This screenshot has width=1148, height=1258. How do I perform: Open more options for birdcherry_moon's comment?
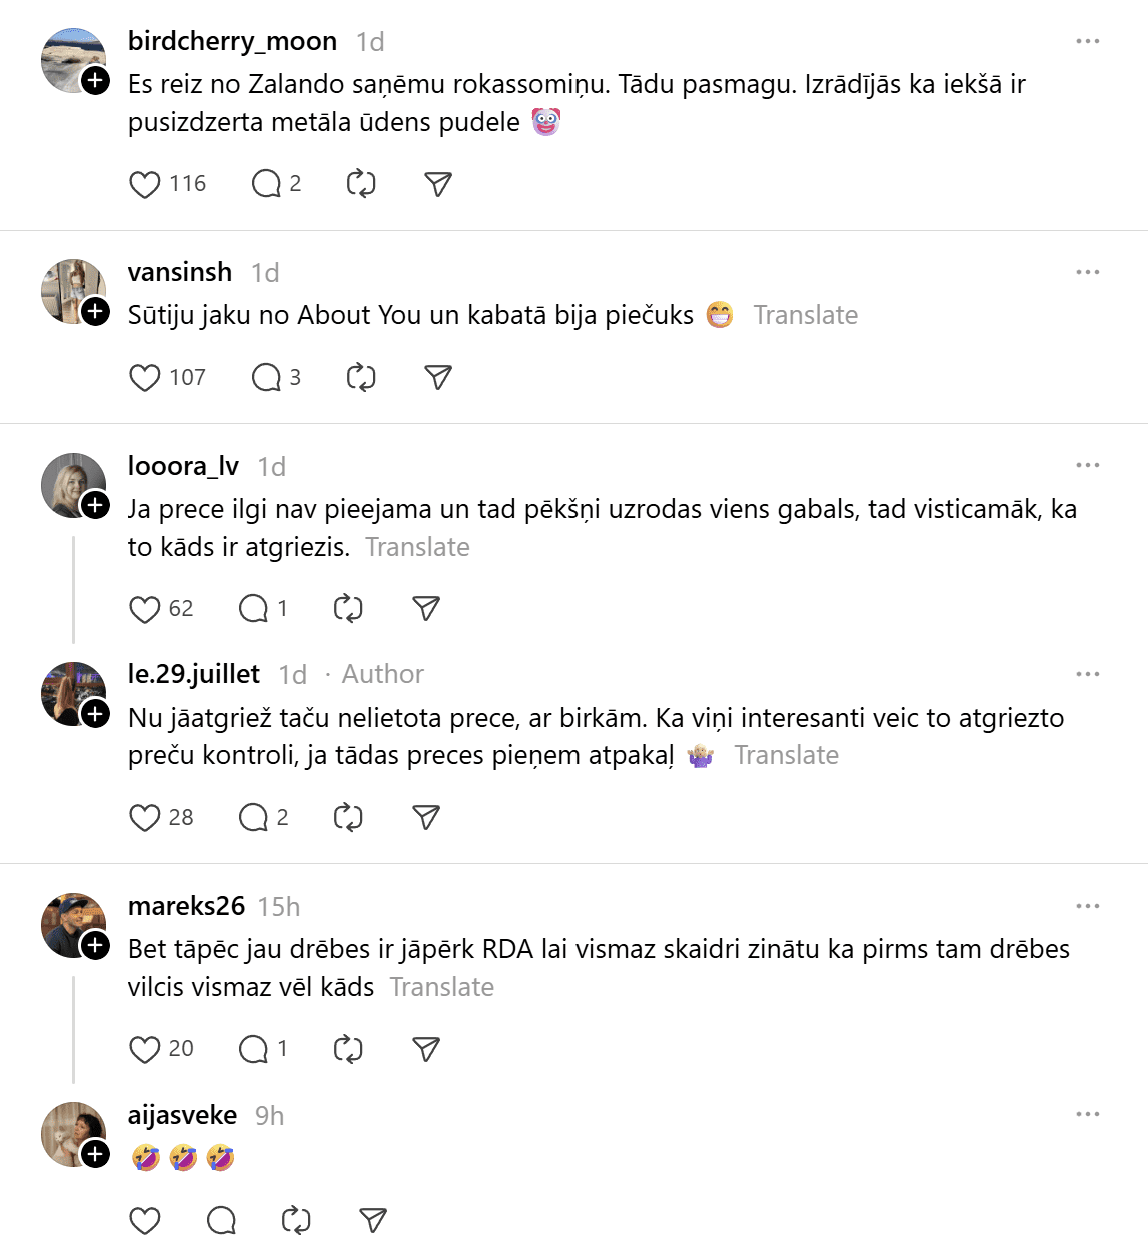tap(1087, 41)
